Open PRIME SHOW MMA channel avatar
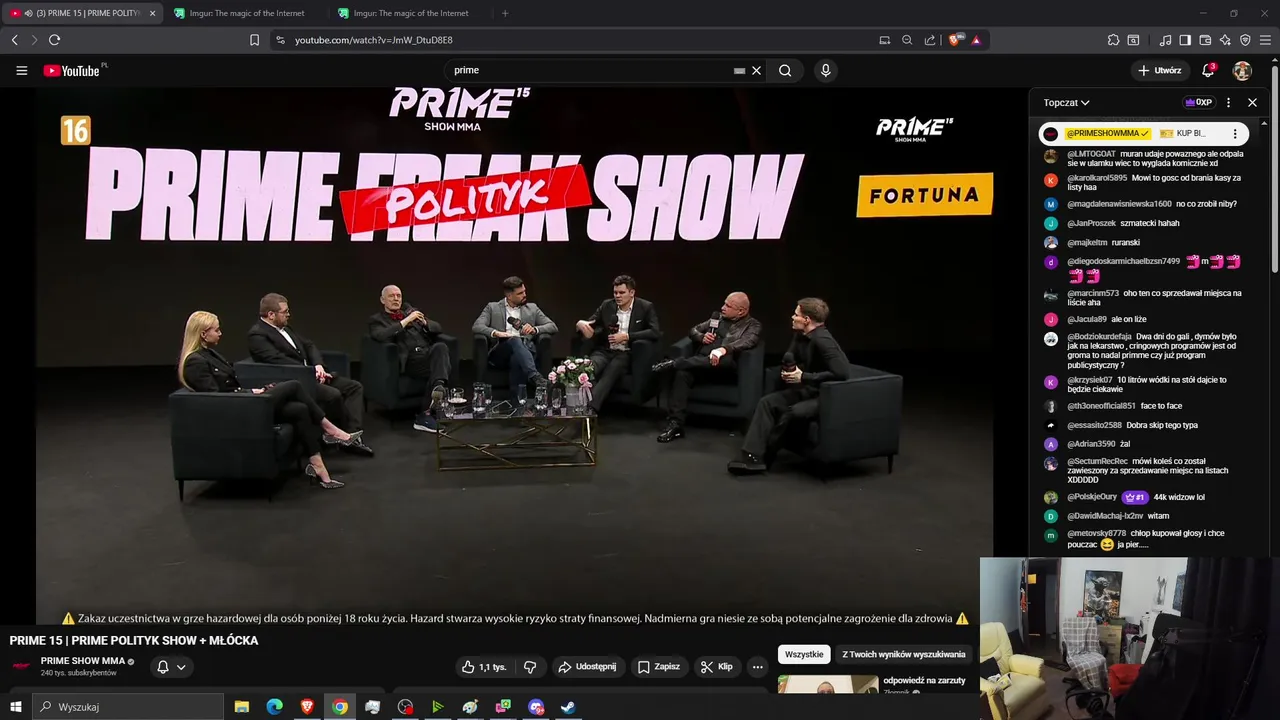The width and height of the screenshot is (1280, 720). 21,666
